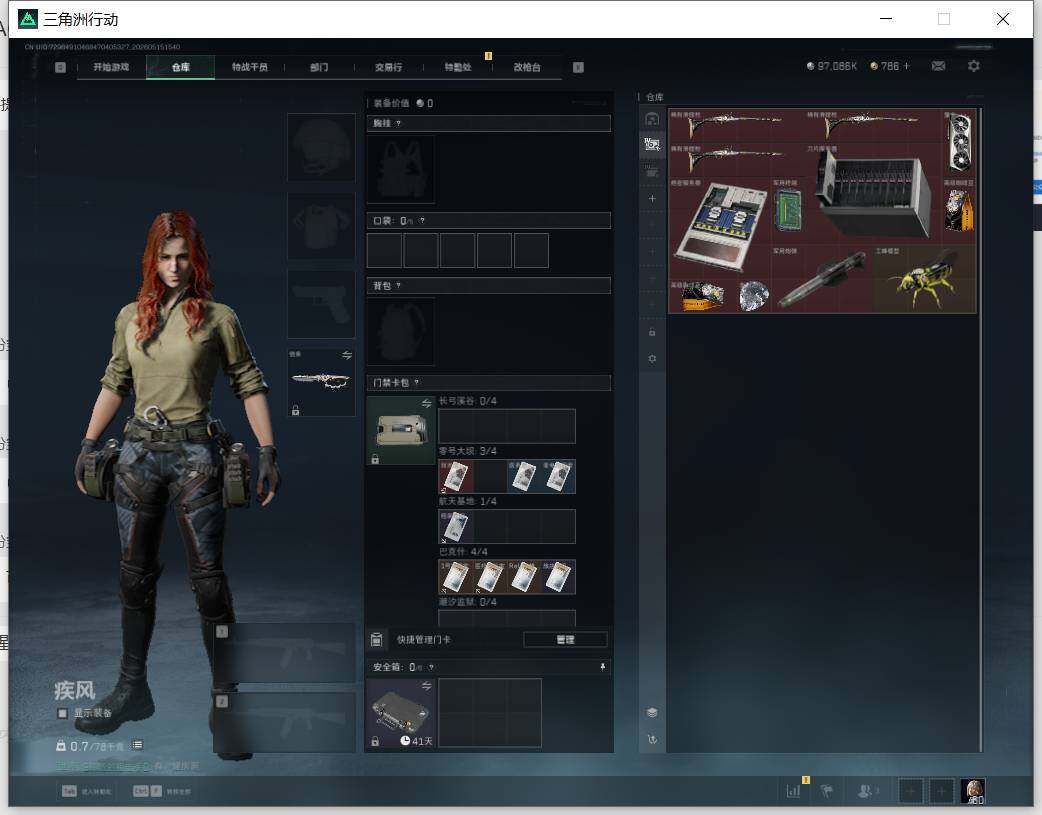The width and height of the screenshot is (1042, 815).
Task: Open the settings gear in the top bar
Action: pos(974,66)
